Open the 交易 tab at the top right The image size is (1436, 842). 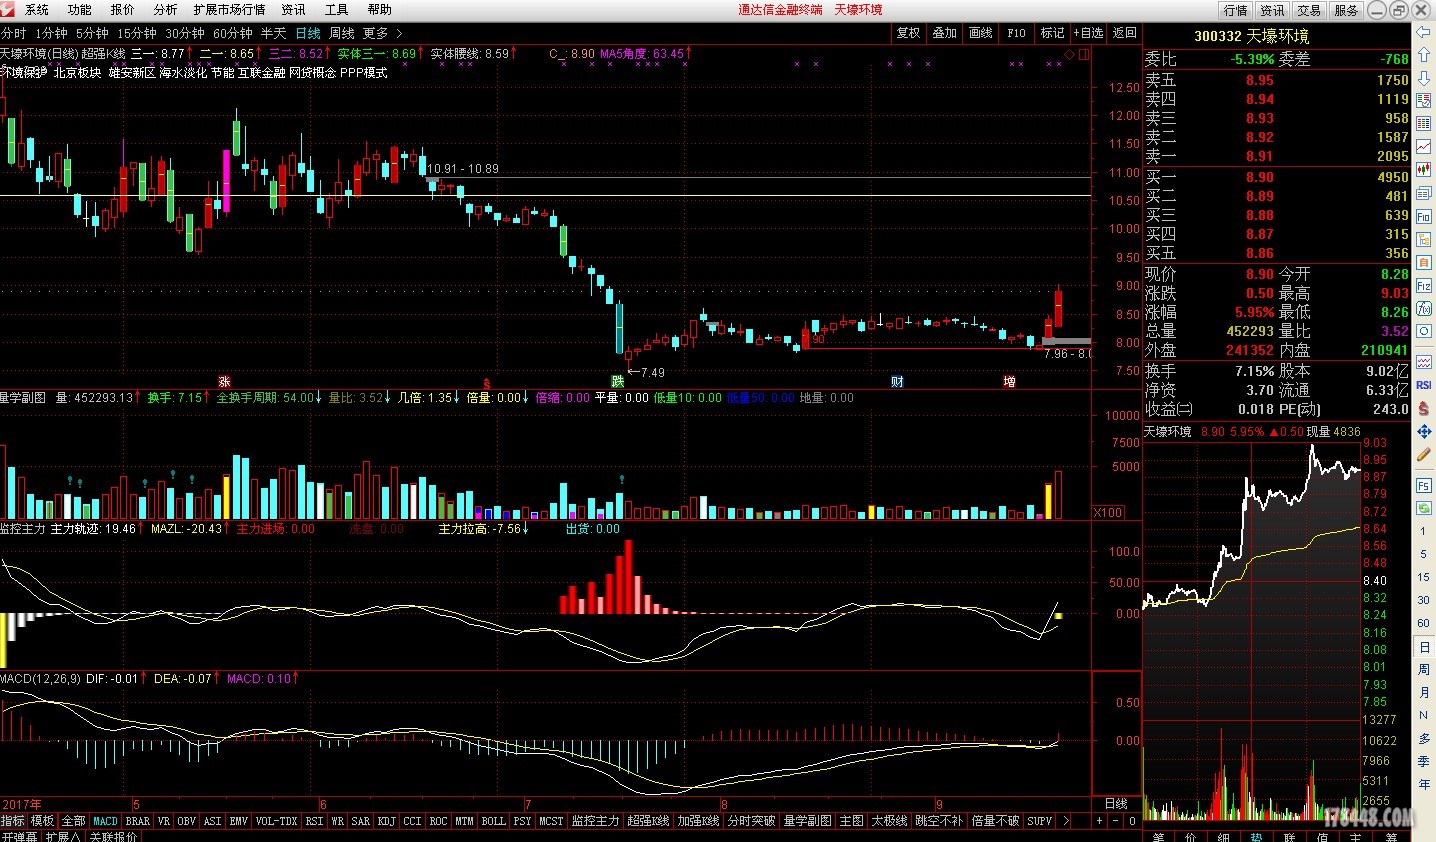pyautogui.click(x=1309, y=10)
